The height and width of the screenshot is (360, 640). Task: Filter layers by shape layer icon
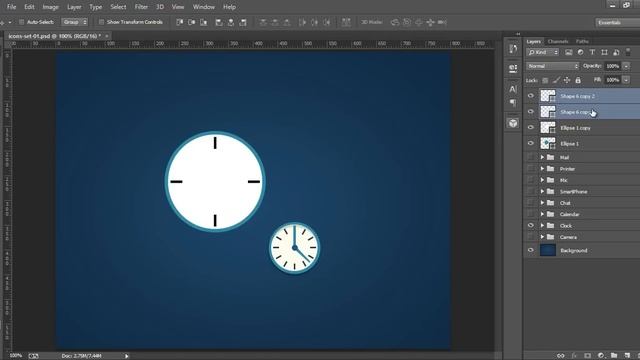point(604,52)
